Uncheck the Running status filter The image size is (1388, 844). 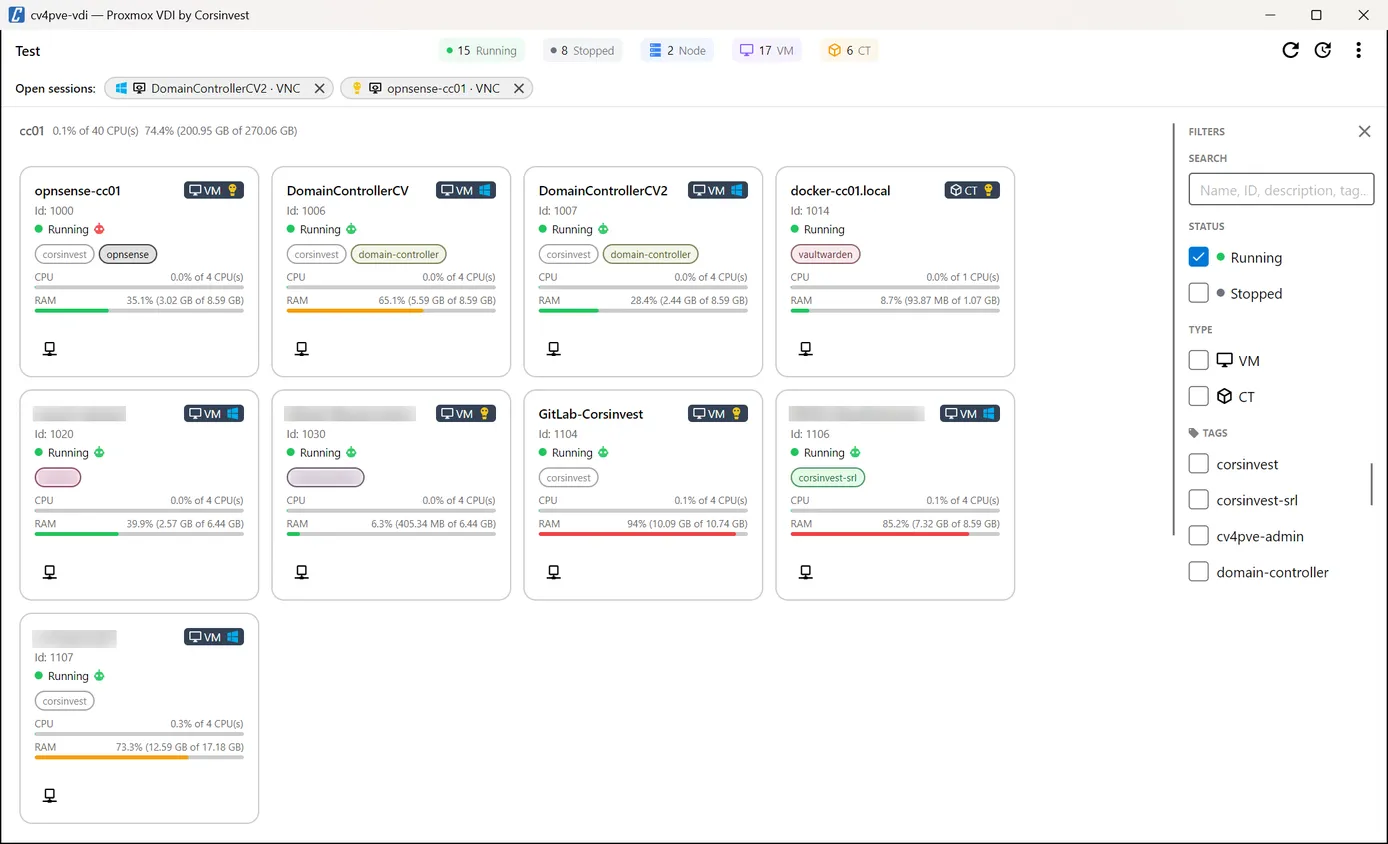pyautogui.click(x=1199, y=257)
